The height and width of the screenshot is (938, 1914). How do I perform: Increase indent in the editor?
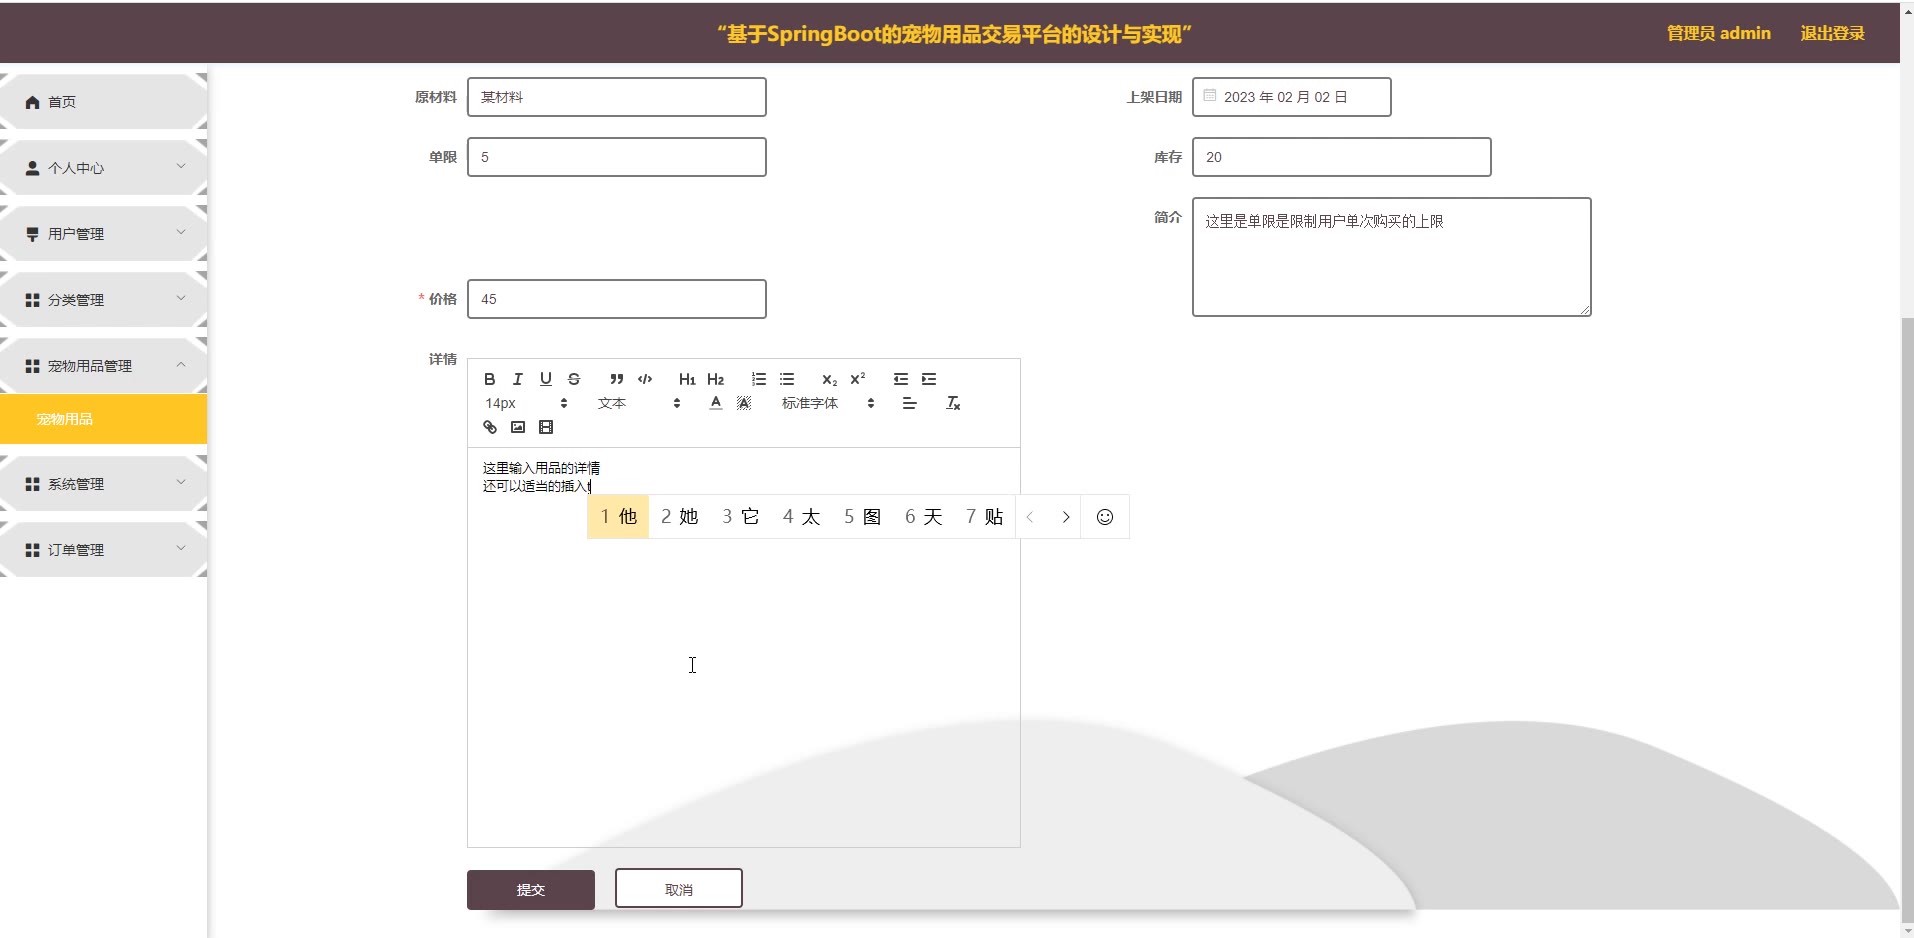[x=929, y=379]
